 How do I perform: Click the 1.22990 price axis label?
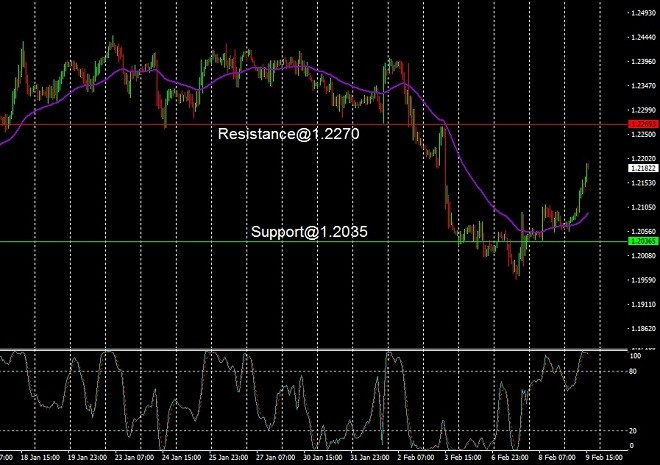644,110
